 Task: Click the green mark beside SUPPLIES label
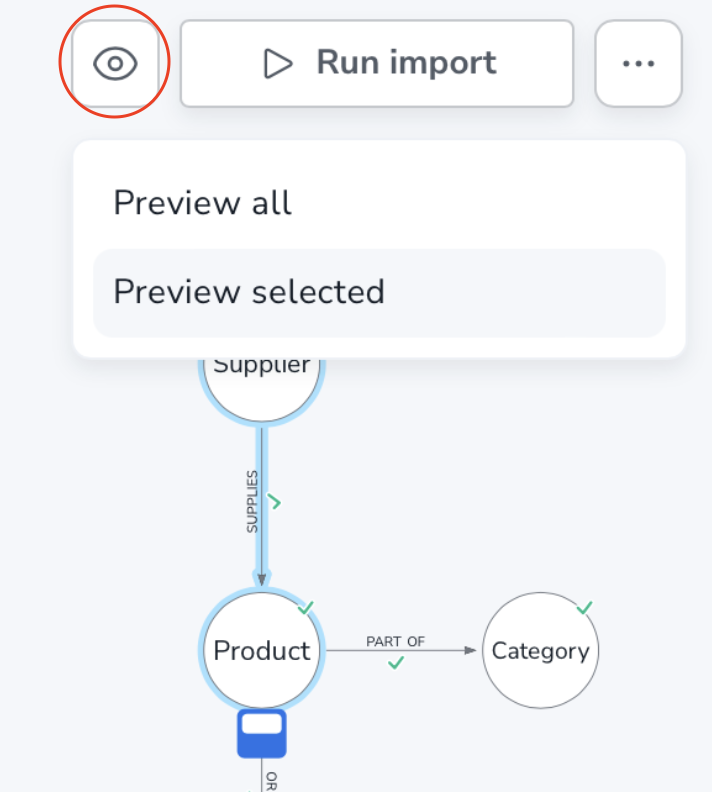point(275,503)
